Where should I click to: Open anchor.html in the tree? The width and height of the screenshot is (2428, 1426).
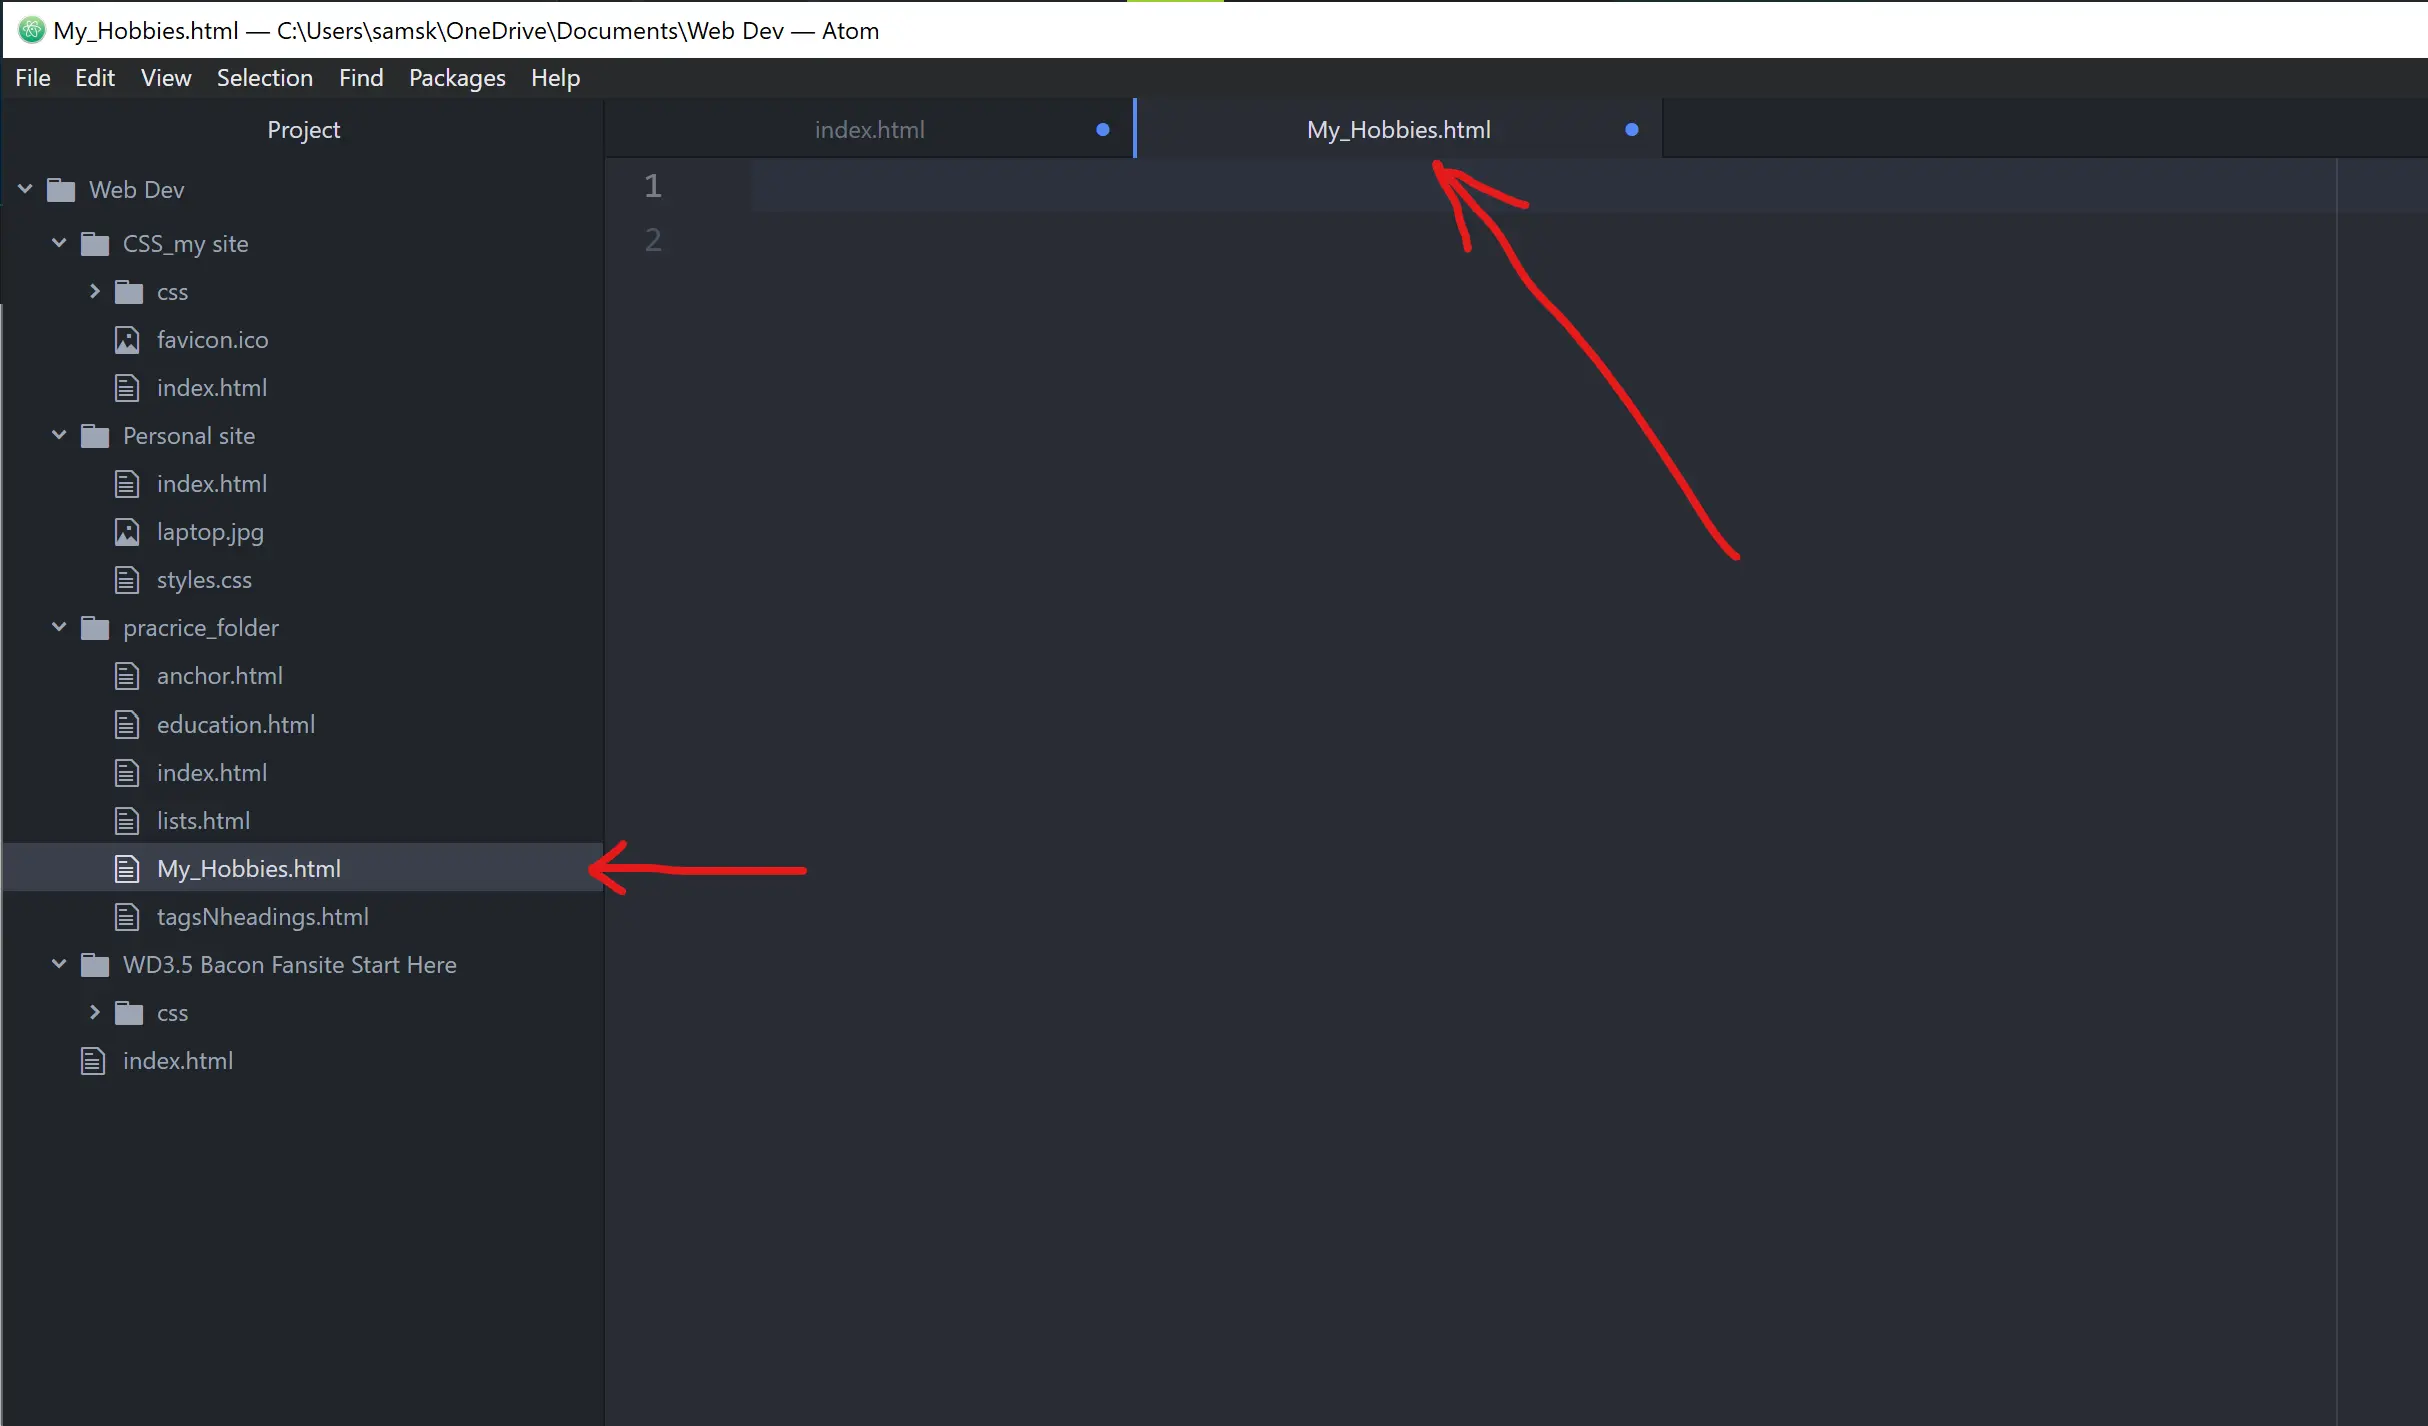pyautogui.click(x=220, y=676)
